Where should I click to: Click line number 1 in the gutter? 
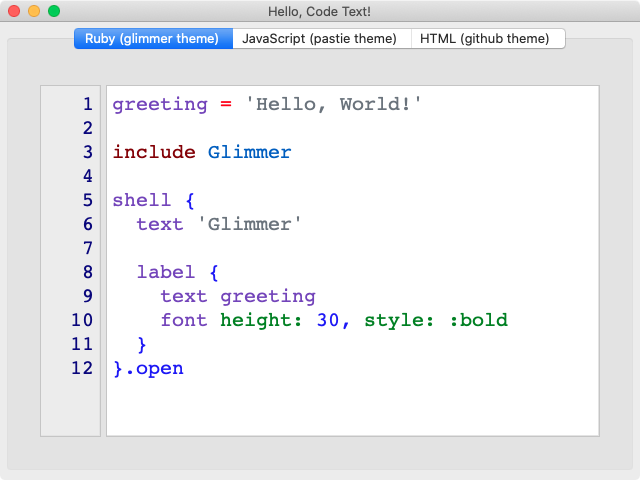tap(88, 104)
